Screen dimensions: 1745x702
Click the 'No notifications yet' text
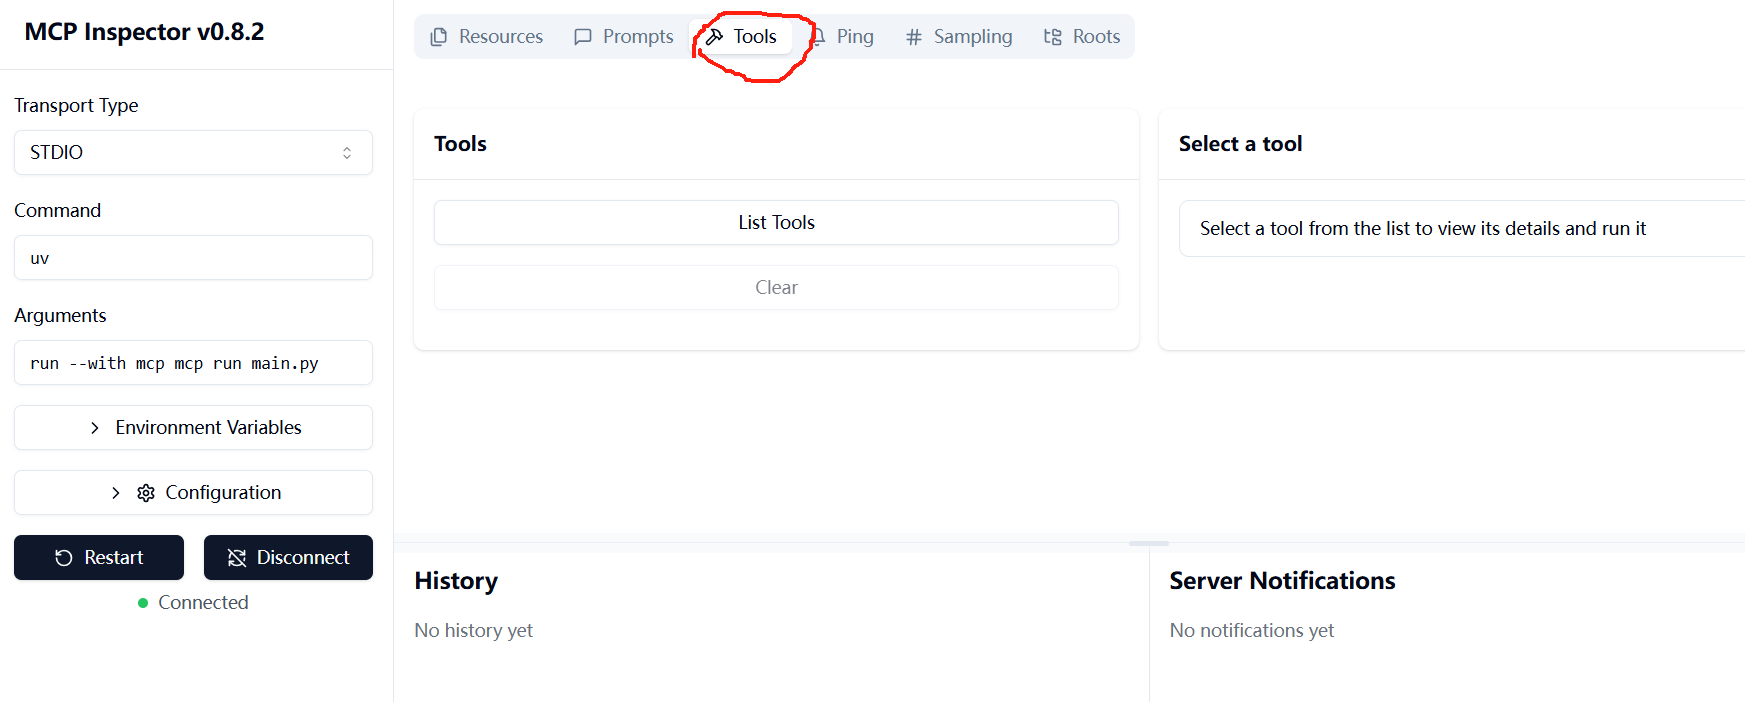[1252, 631]
